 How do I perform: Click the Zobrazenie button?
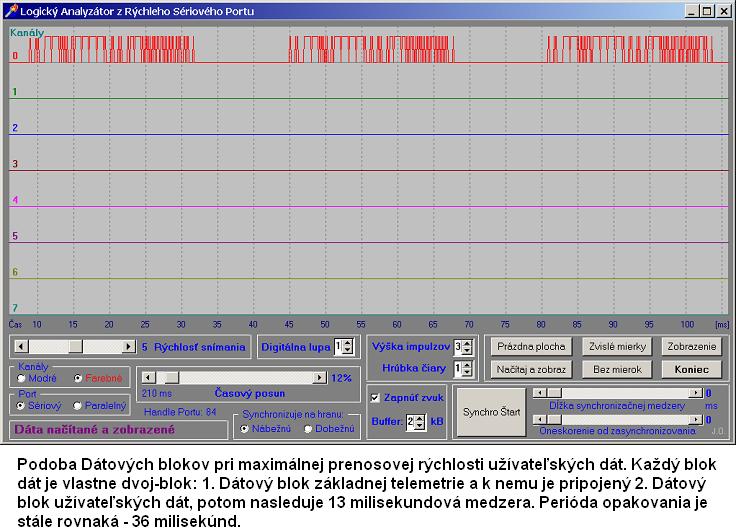point(690,347)
